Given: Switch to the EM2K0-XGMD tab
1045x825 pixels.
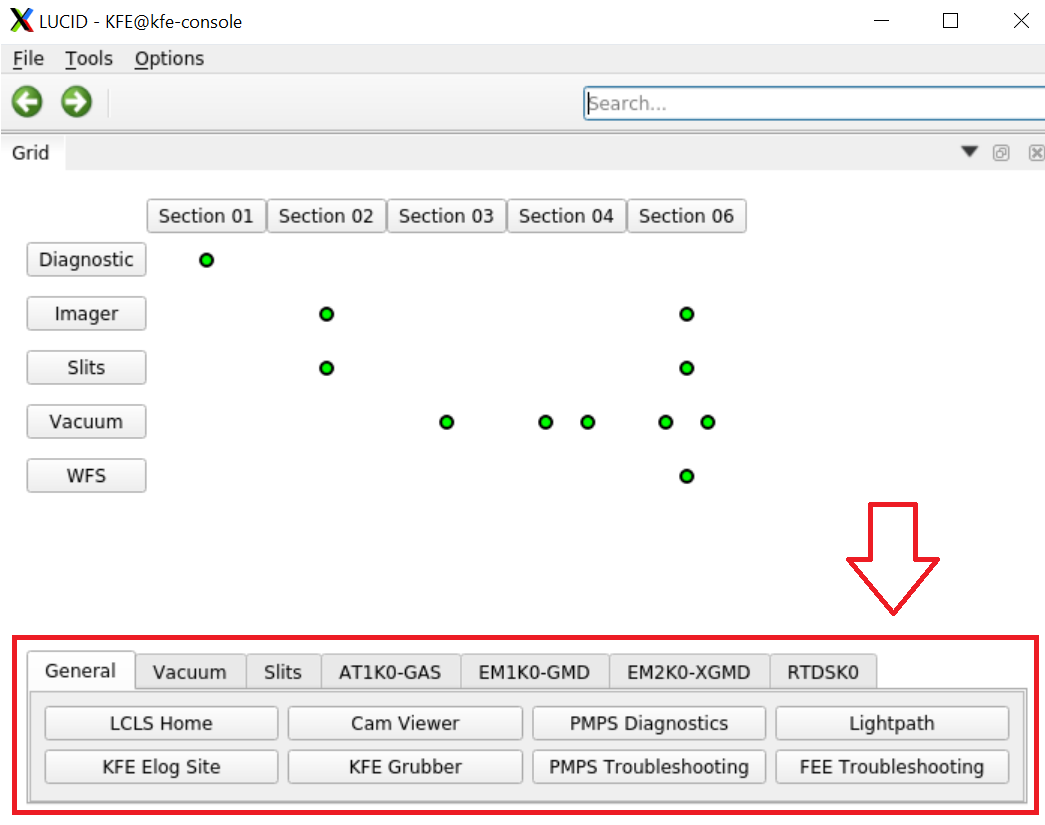Looking at the screenshot, I should tap(688, 672).
